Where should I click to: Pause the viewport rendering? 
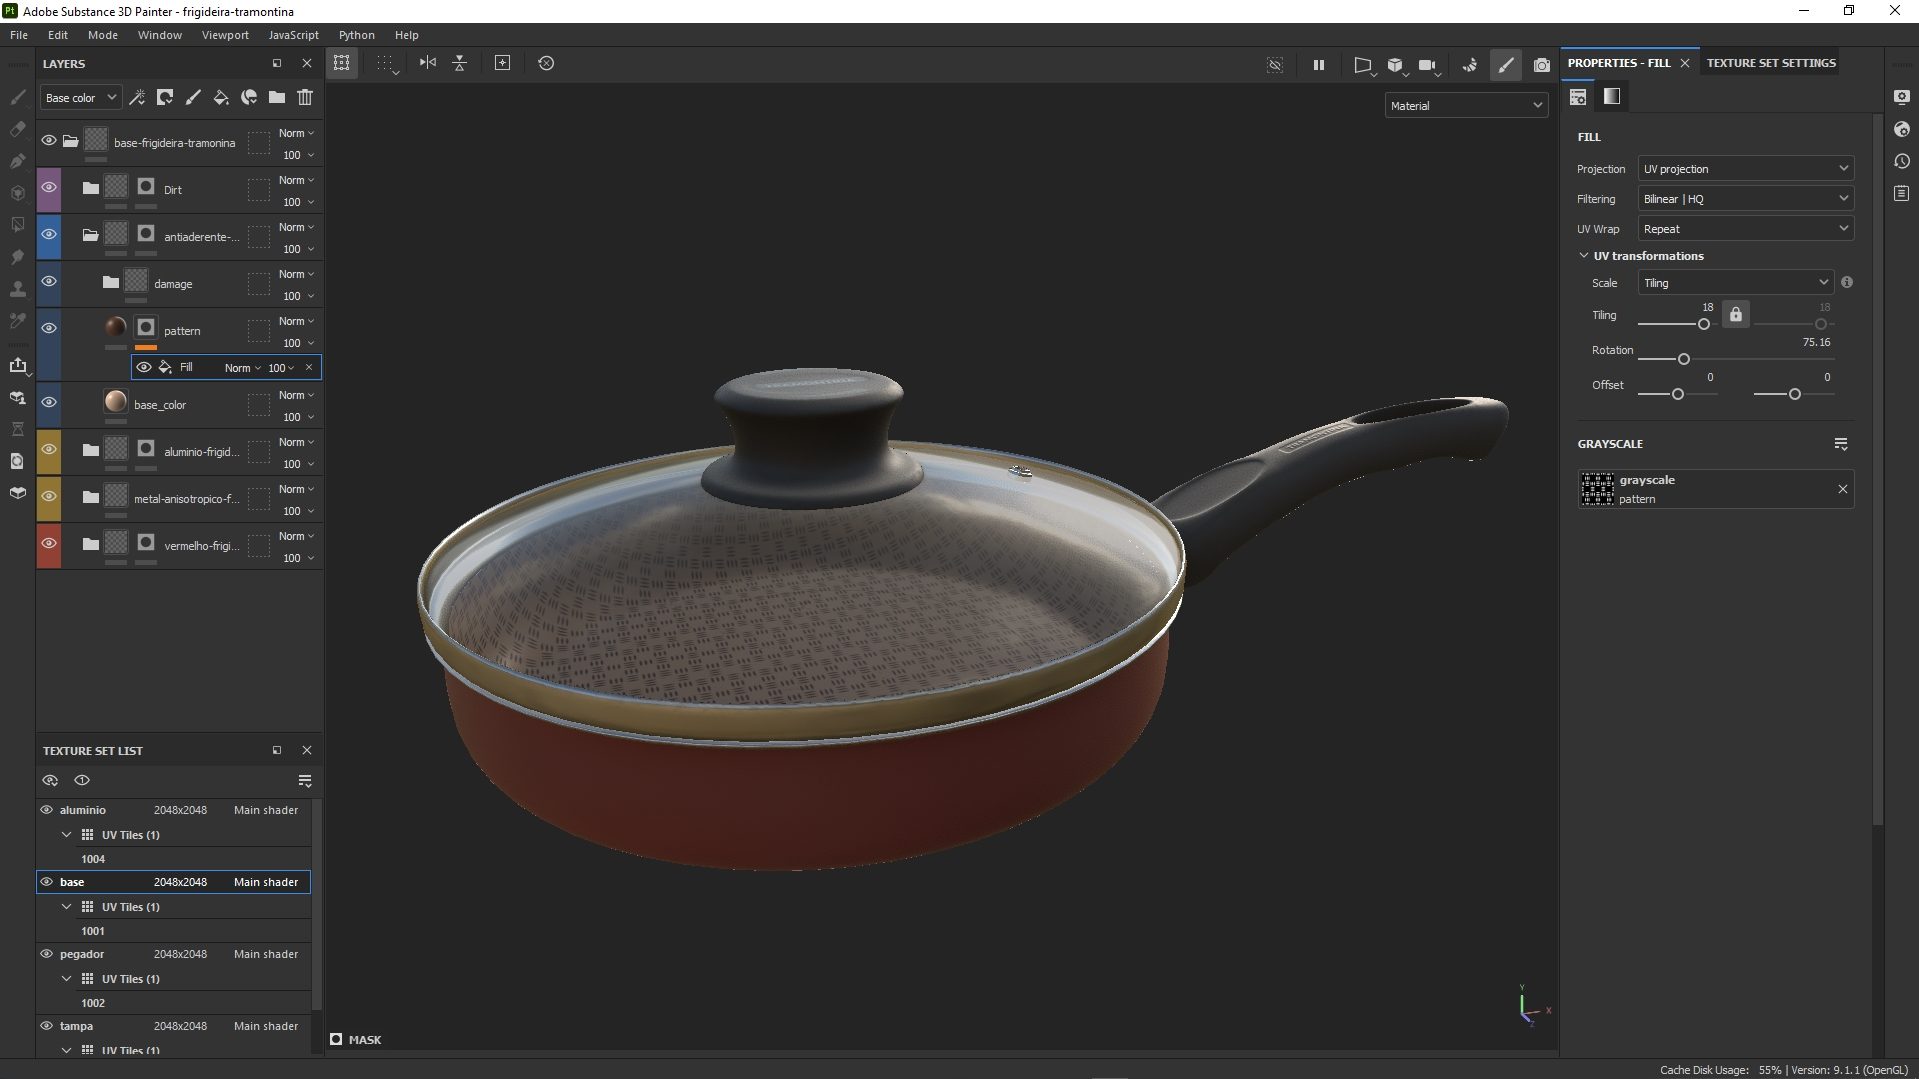click(x=1318, y=64)
